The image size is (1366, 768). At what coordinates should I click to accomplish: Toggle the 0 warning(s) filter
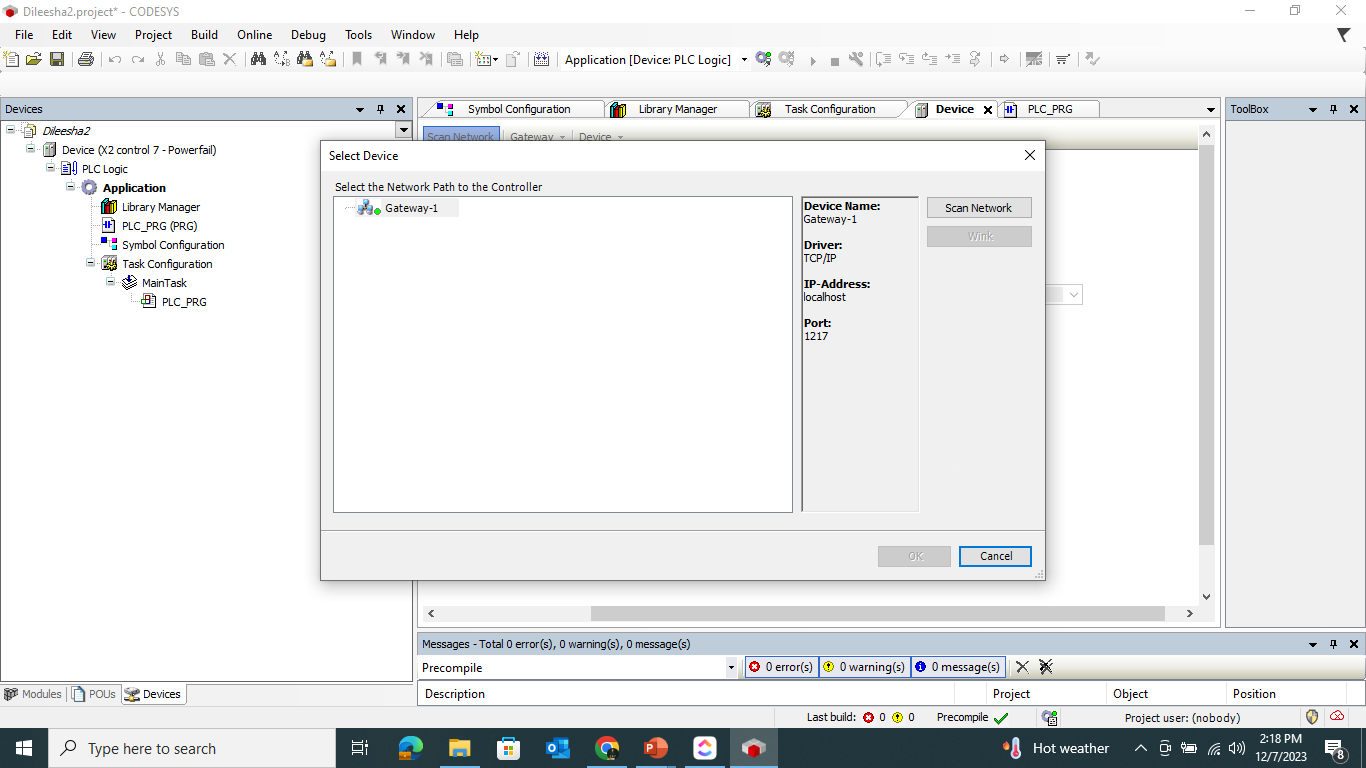tap(864, 667)
